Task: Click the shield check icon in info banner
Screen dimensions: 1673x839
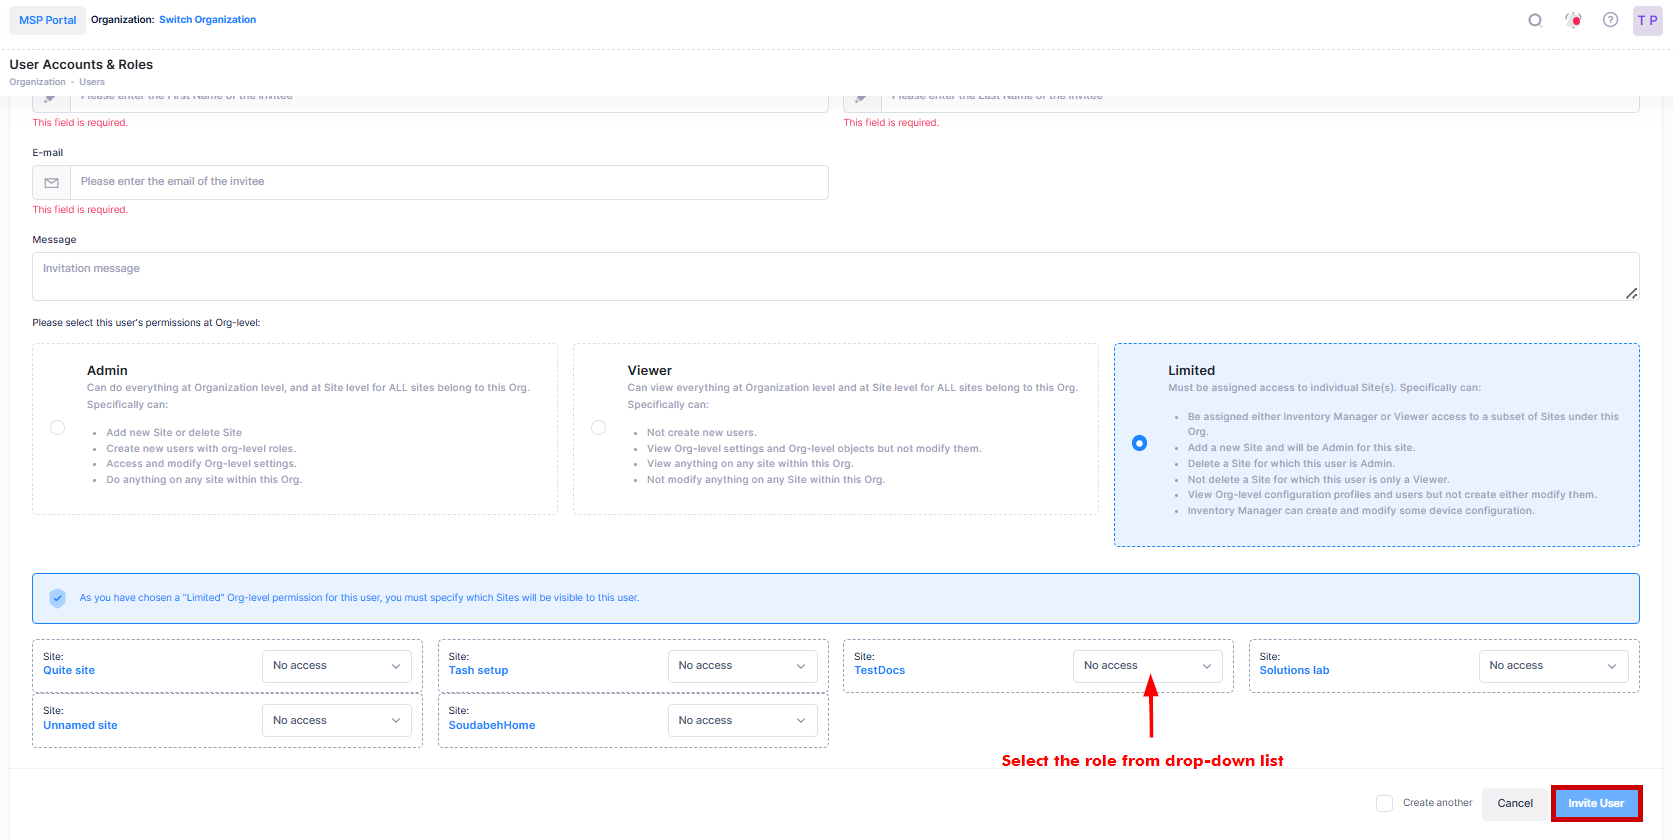Action: [58, 598]
